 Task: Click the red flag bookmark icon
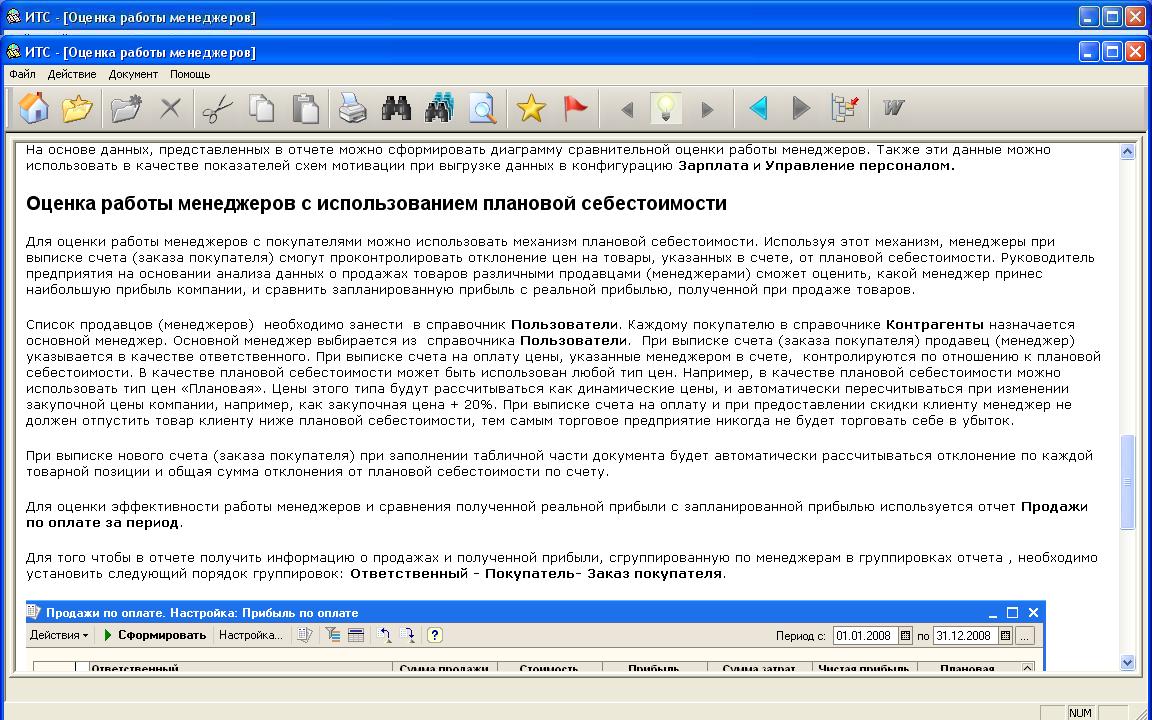575,108
